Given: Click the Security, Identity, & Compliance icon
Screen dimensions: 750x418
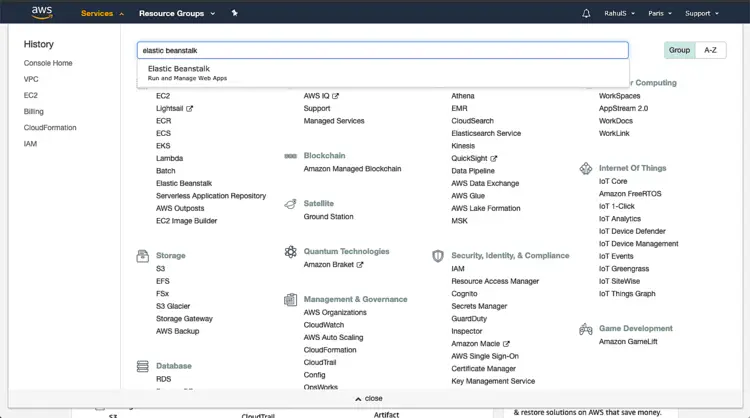Looking at the screenshot, I should [437, 256].
